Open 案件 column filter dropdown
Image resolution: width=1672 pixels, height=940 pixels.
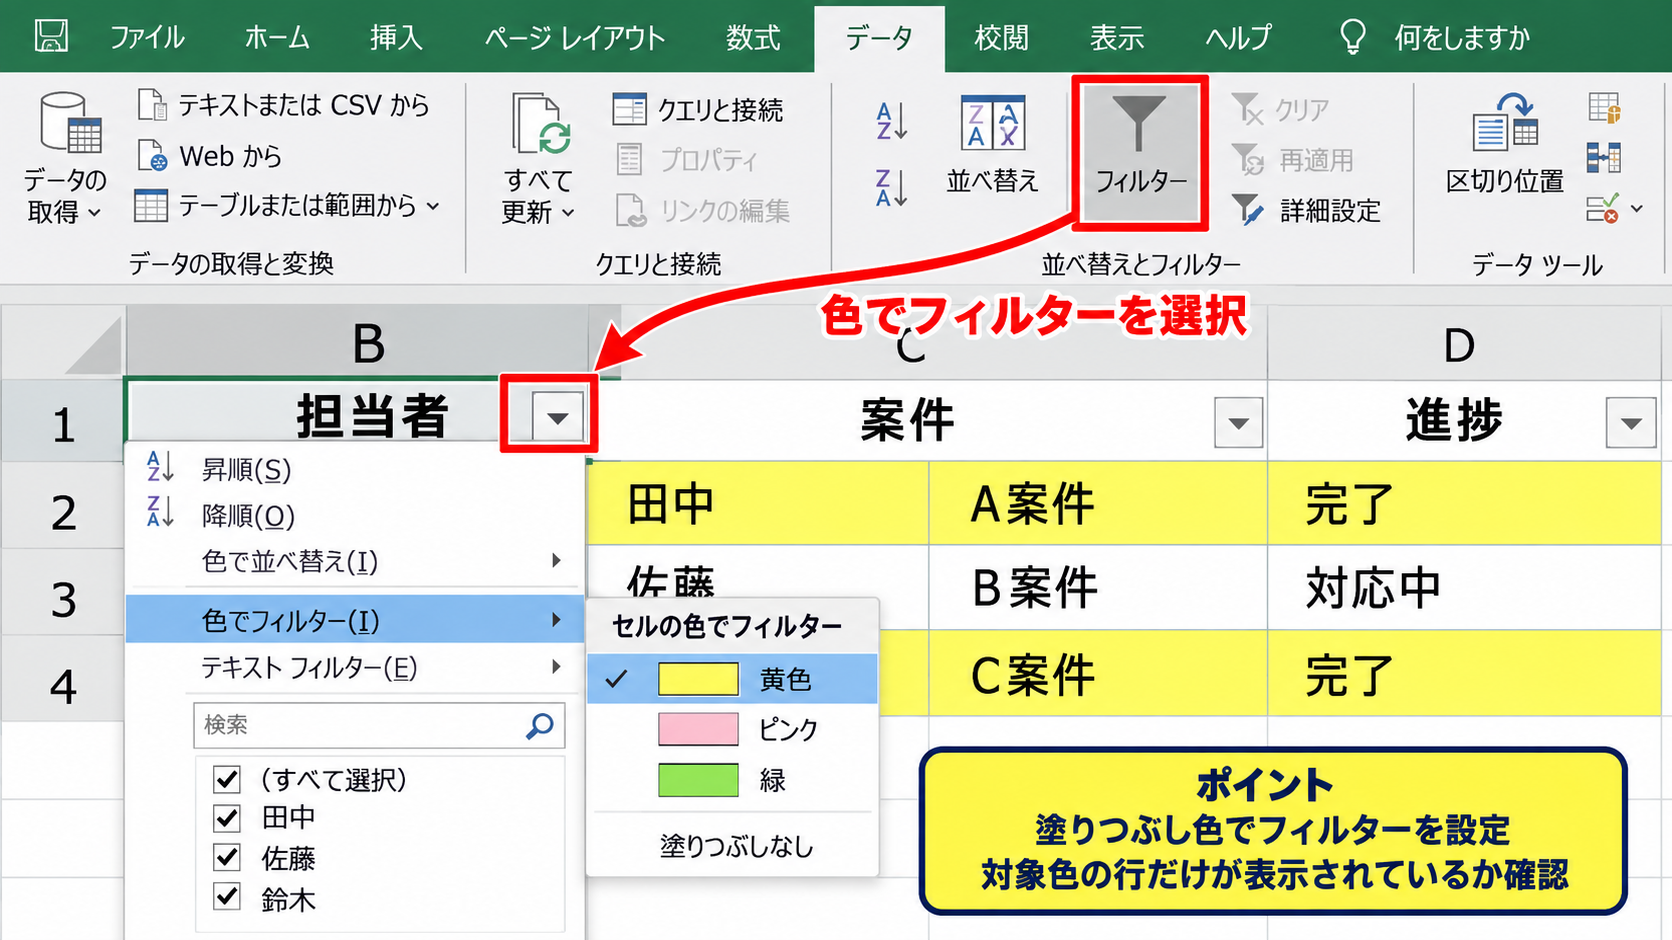pyautogui.click(x=1238, y=423)
